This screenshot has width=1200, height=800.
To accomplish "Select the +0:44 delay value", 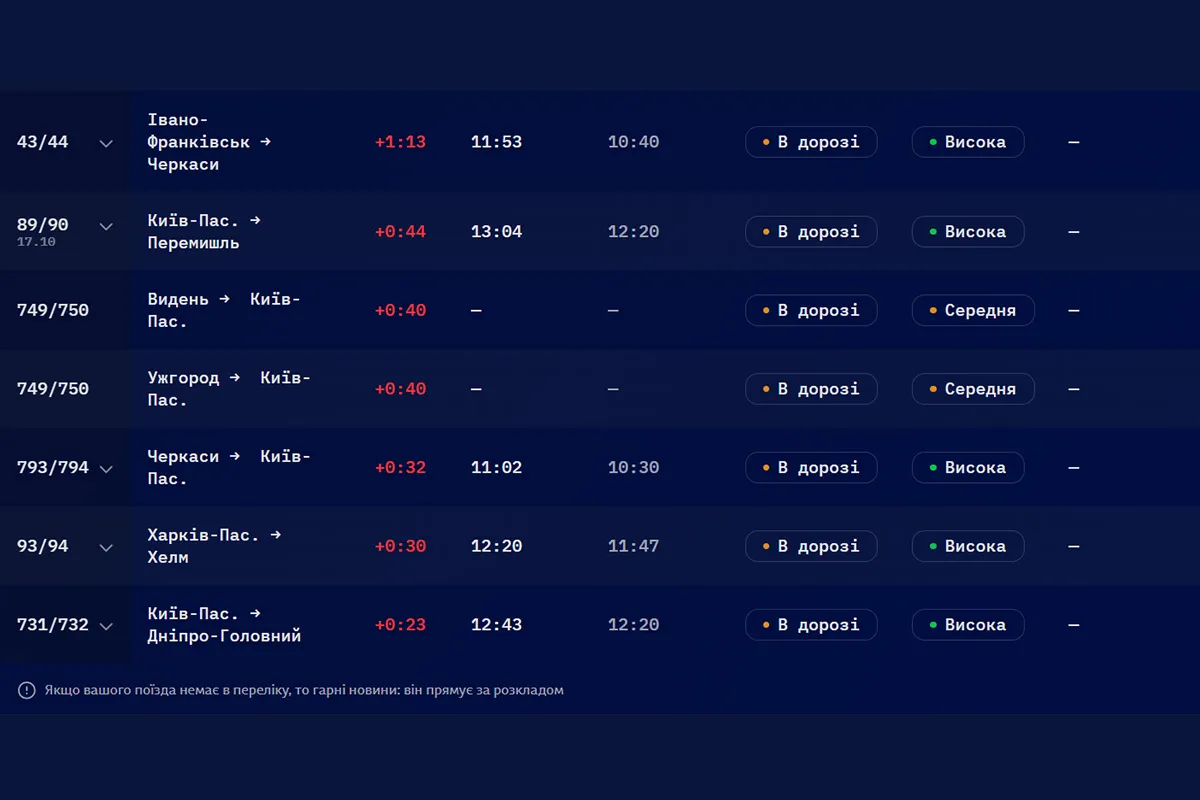I will point(400,232).
